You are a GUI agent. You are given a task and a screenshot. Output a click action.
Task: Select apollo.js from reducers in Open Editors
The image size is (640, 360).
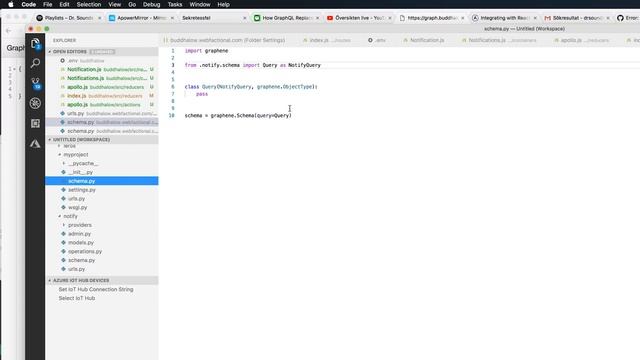[102, 87]
